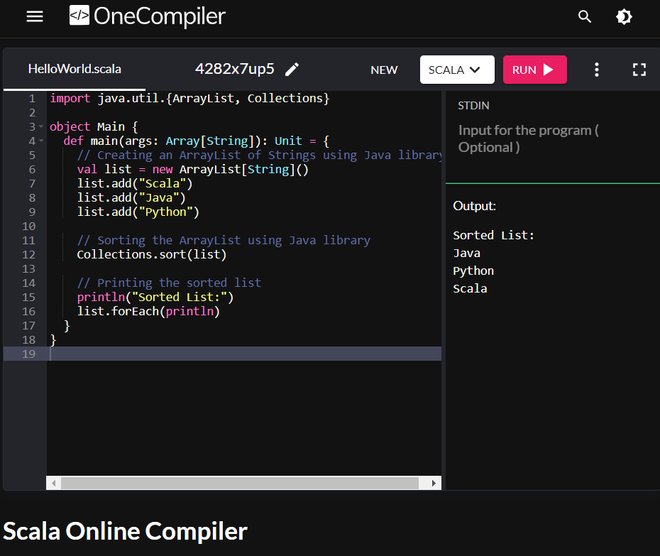Viewport: 660px width, 556px height.
Task: Click line number 10 in gutter
Action: 29,226
